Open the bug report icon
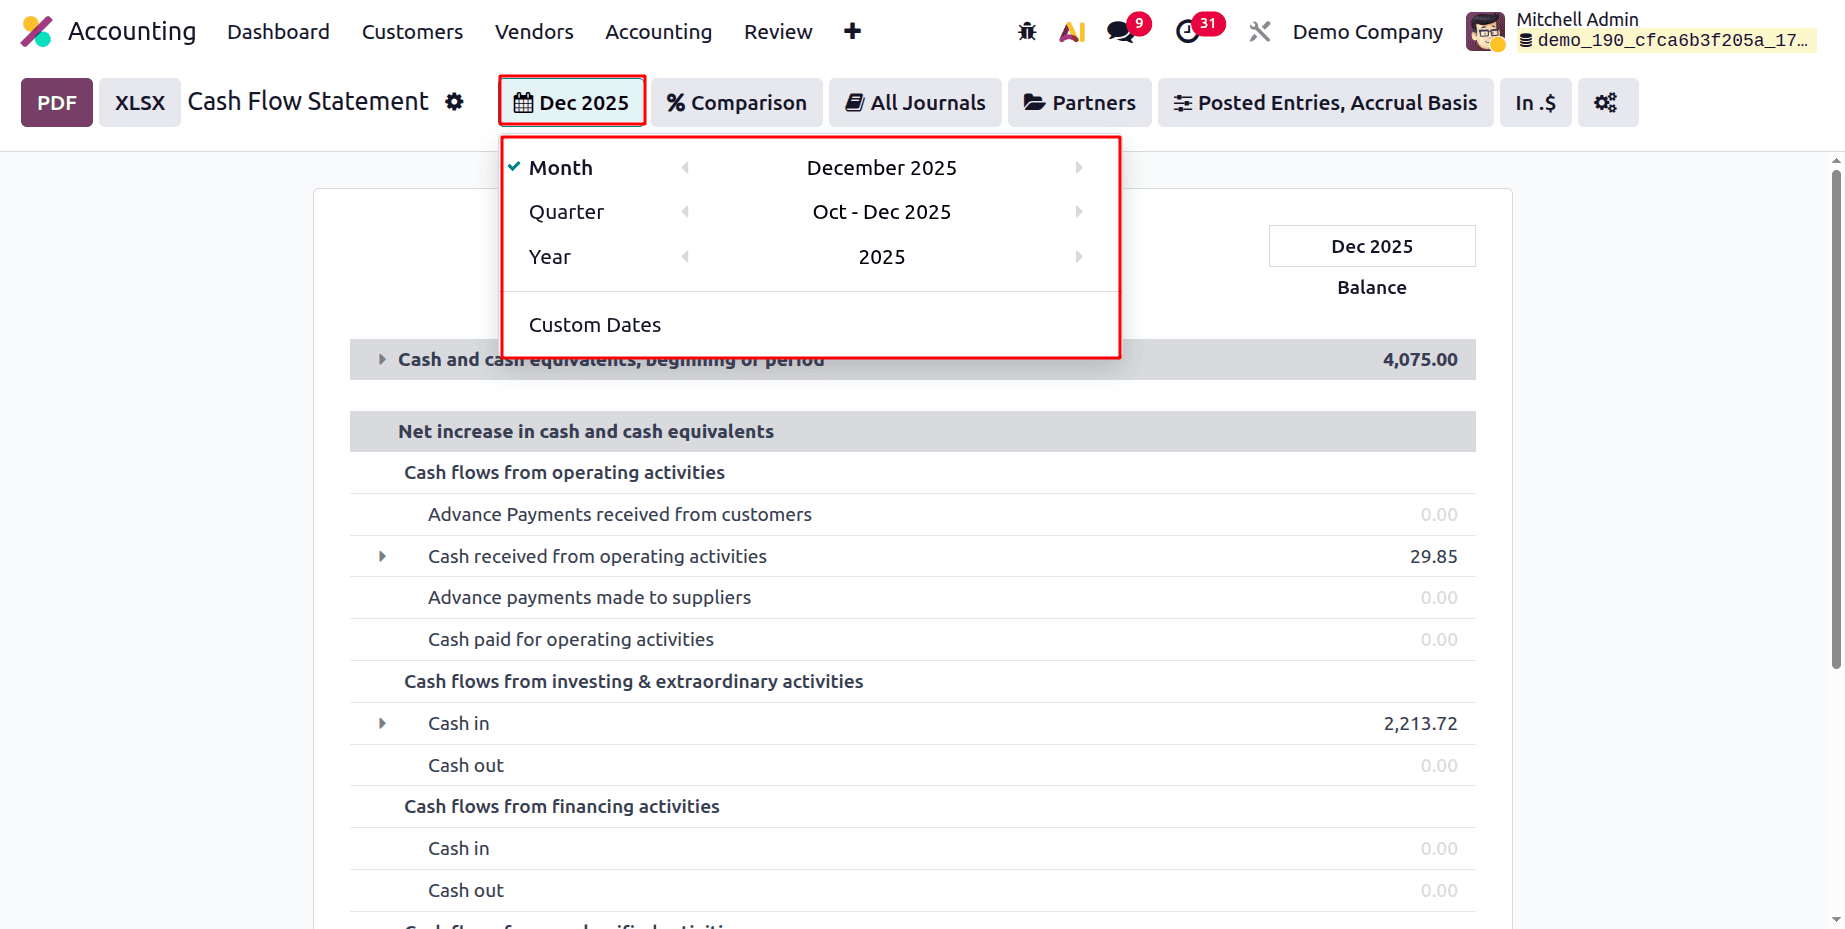The image size is (1845, 929). (x=1026, y=31)
